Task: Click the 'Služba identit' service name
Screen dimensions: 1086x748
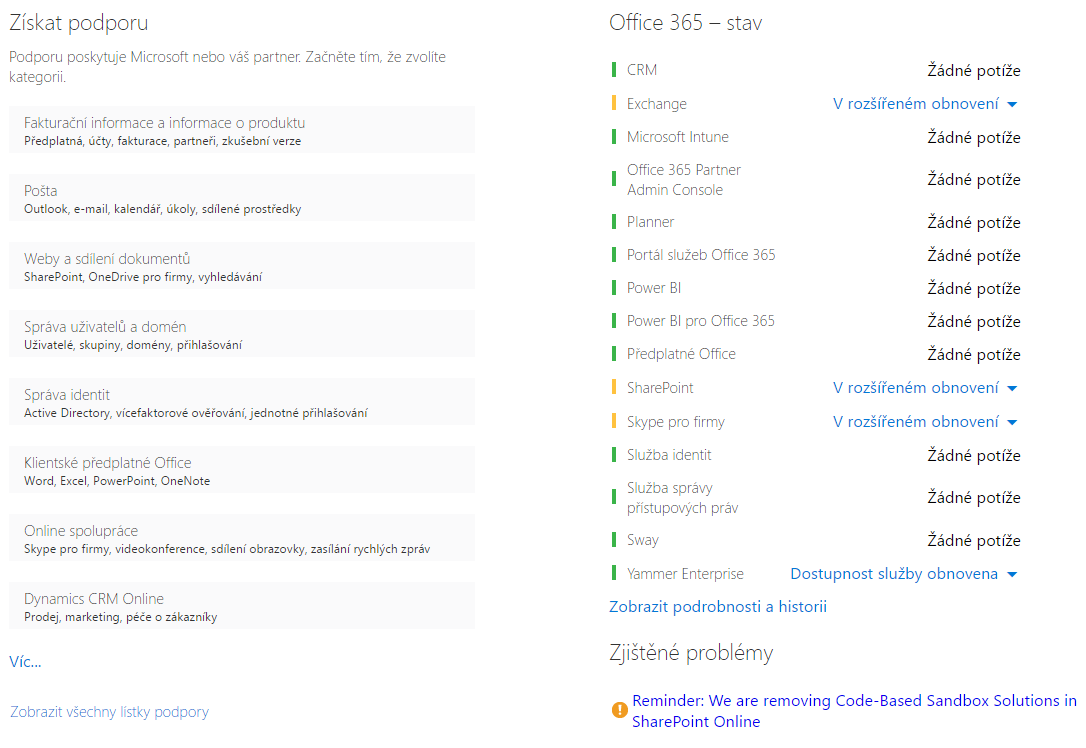Action: tap(669, 455)
